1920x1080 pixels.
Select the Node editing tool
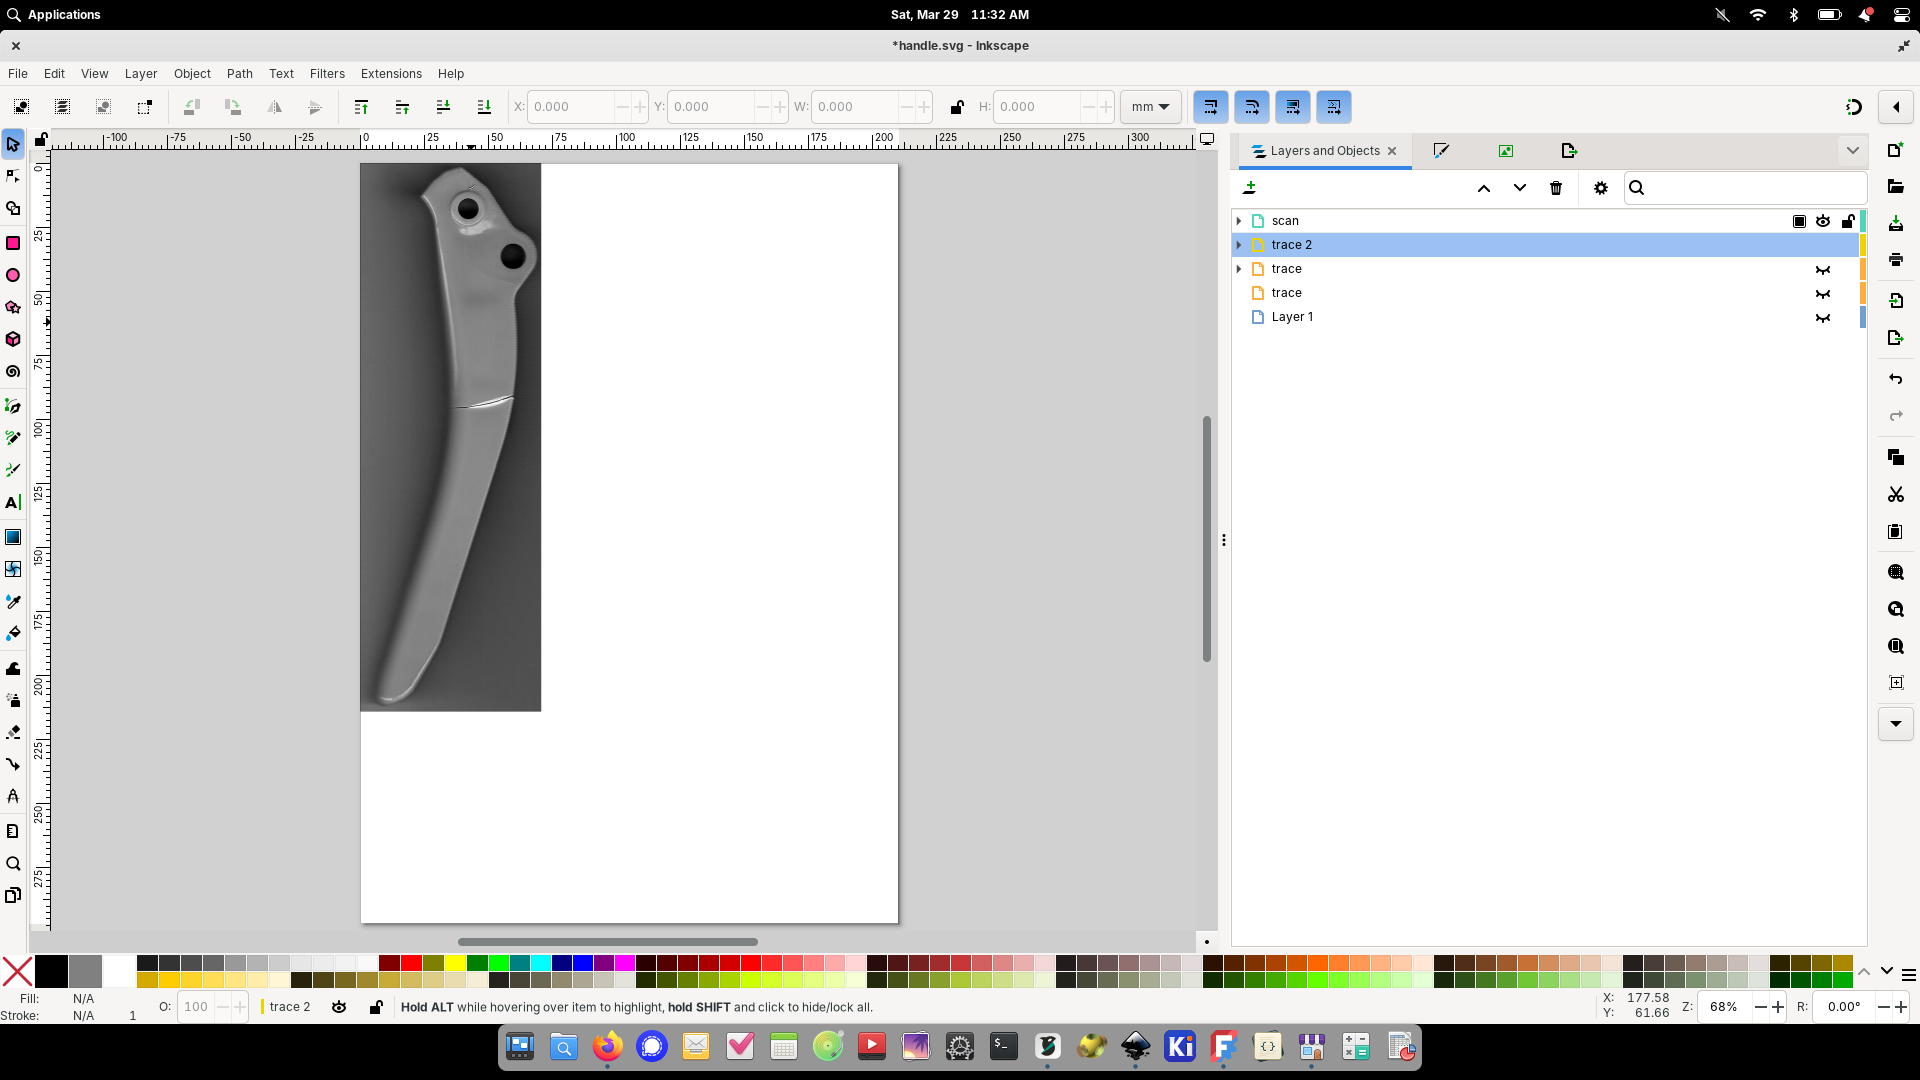point(13,176)
